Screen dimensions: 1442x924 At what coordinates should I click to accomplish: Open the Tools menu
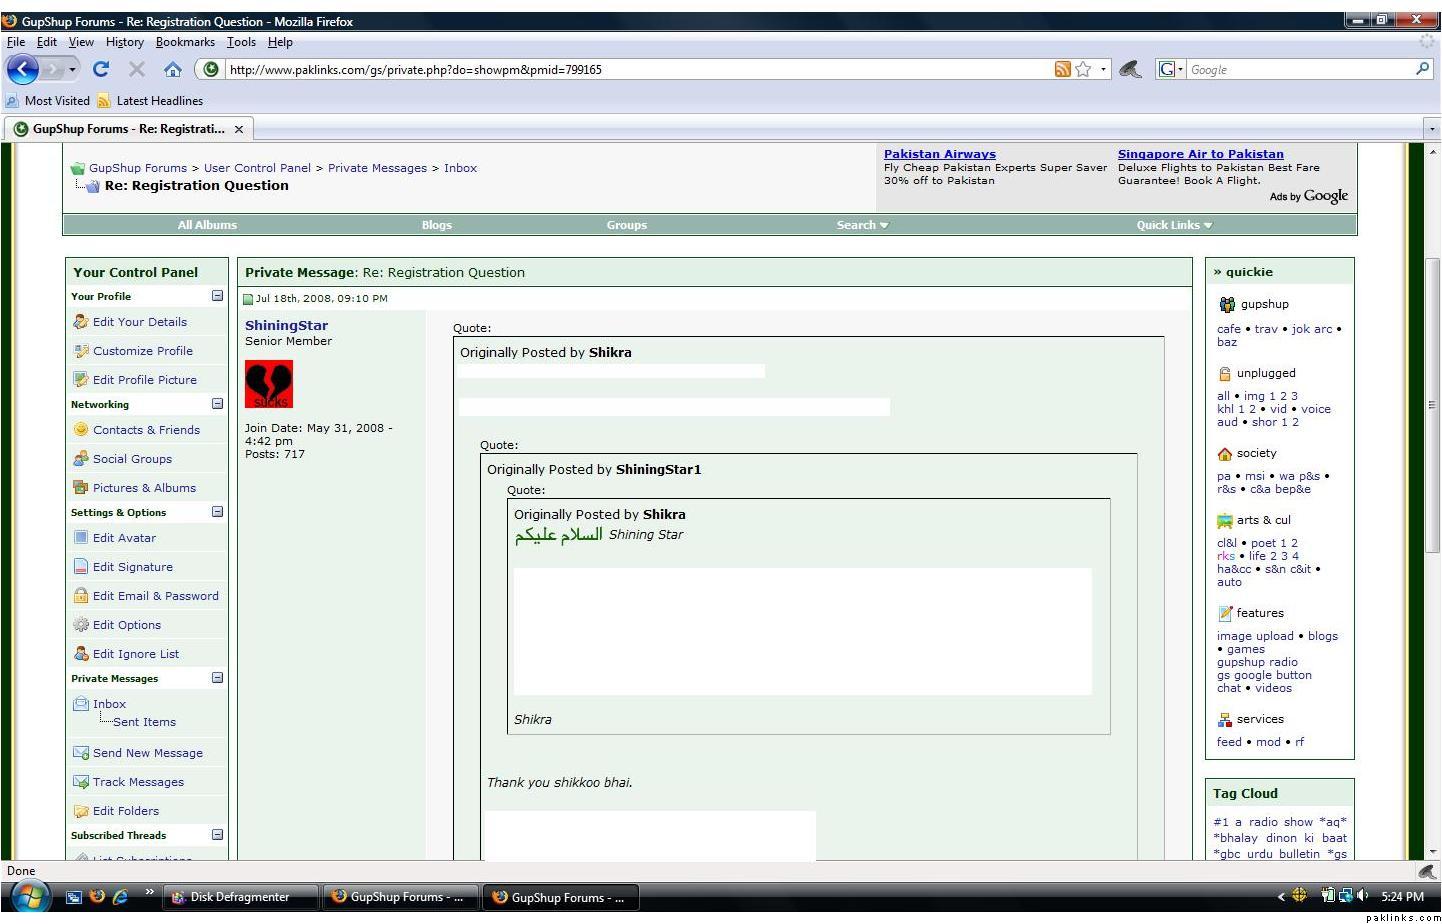coord(241,42)
